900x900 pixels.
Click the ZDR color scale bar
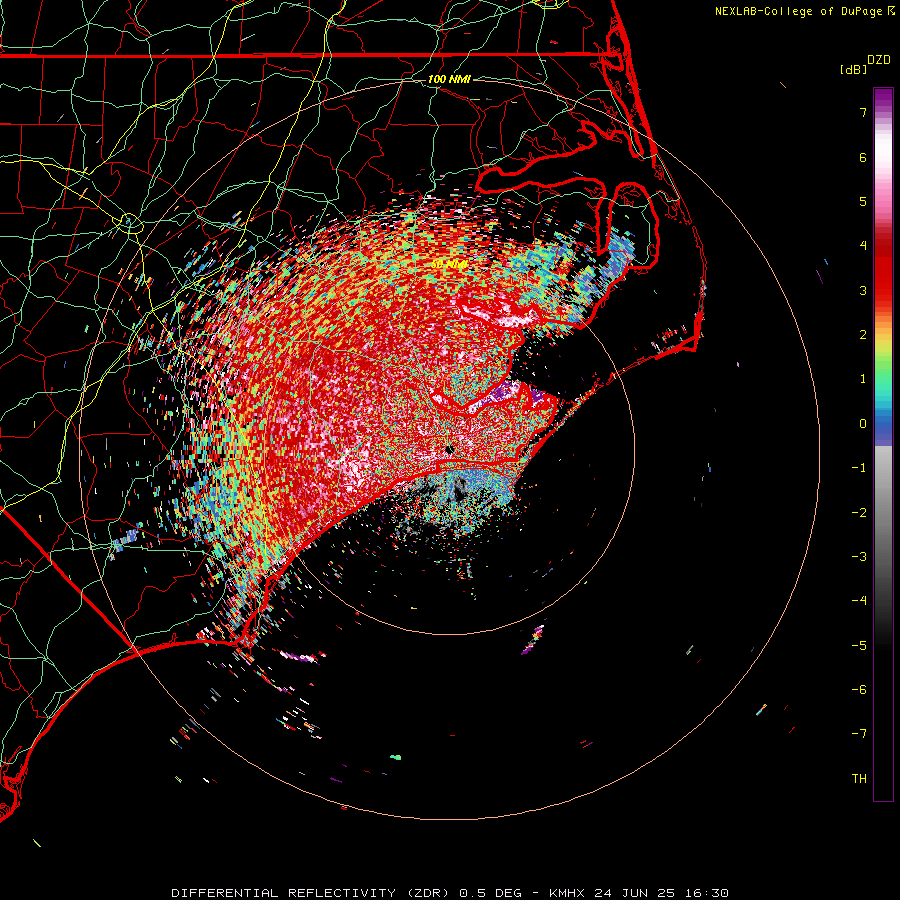coord(883,444)
